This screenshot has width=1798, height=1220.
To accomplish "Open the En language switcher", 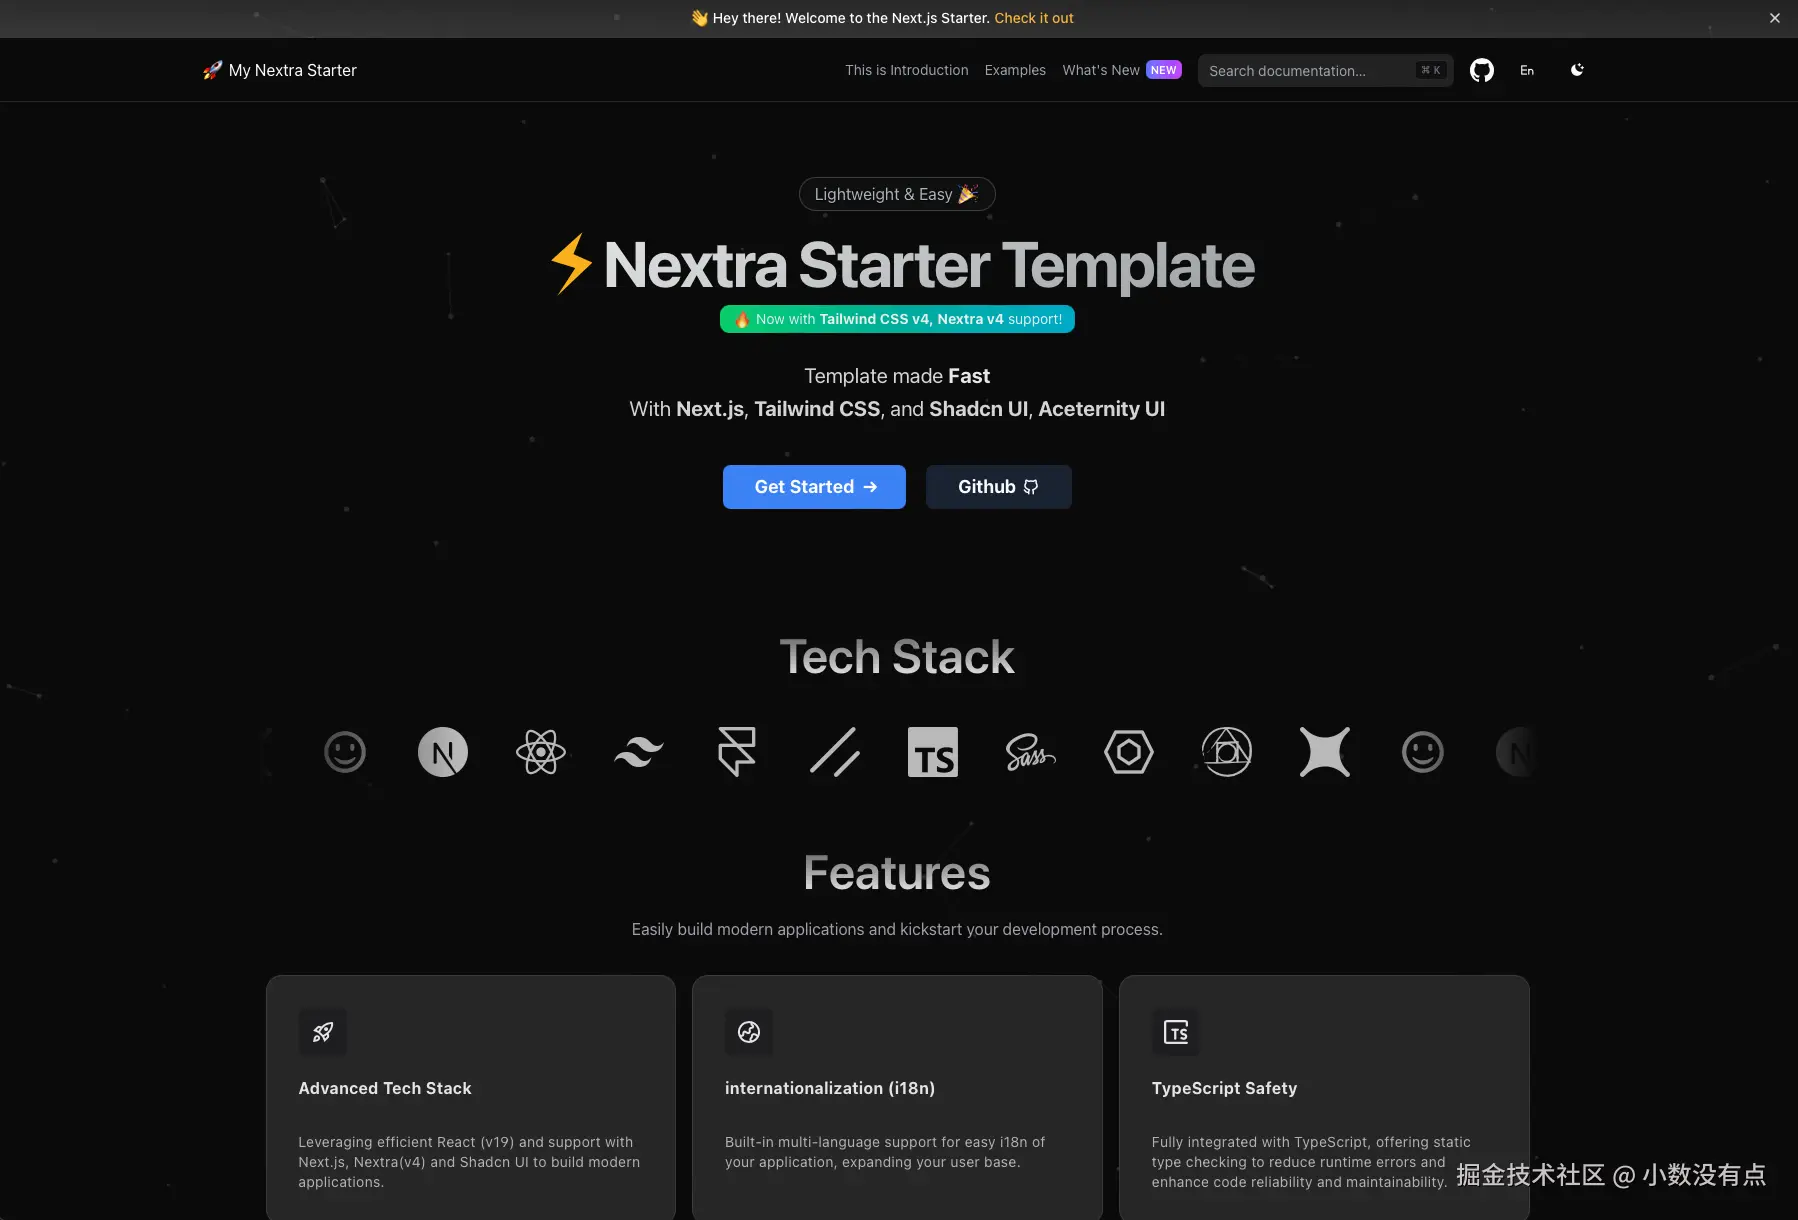I will click(x=1527, y=70).
